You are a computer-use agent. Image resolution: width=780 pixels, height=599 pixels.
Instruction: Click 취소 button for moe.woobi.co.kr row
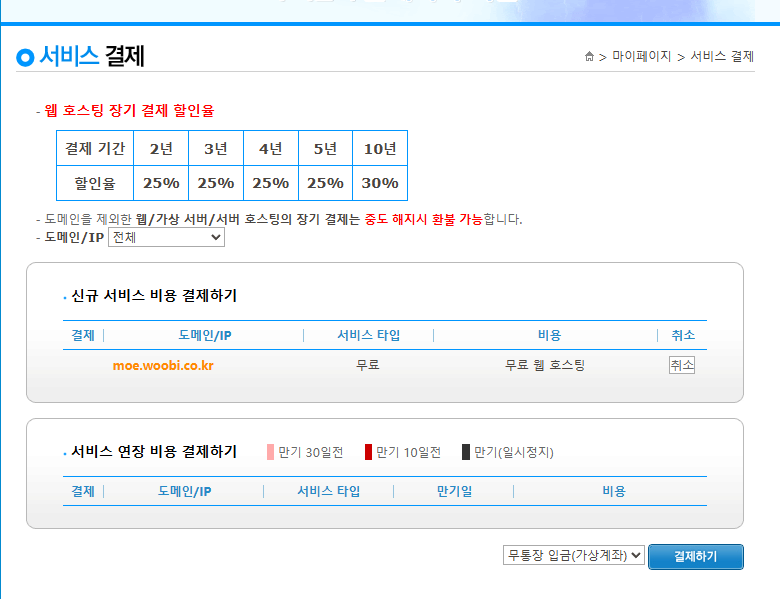click(682, 365)
